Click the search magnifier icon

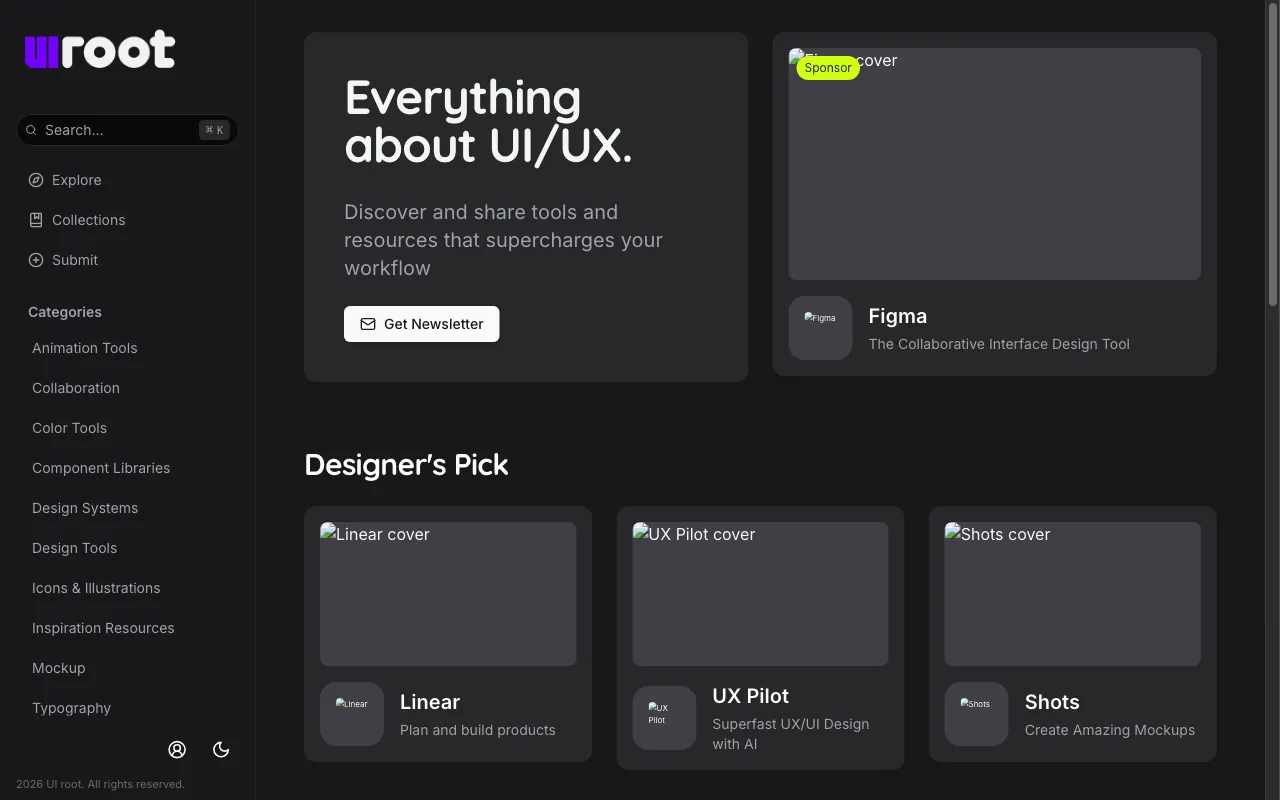pyautogui.click(x=31, y=130)
